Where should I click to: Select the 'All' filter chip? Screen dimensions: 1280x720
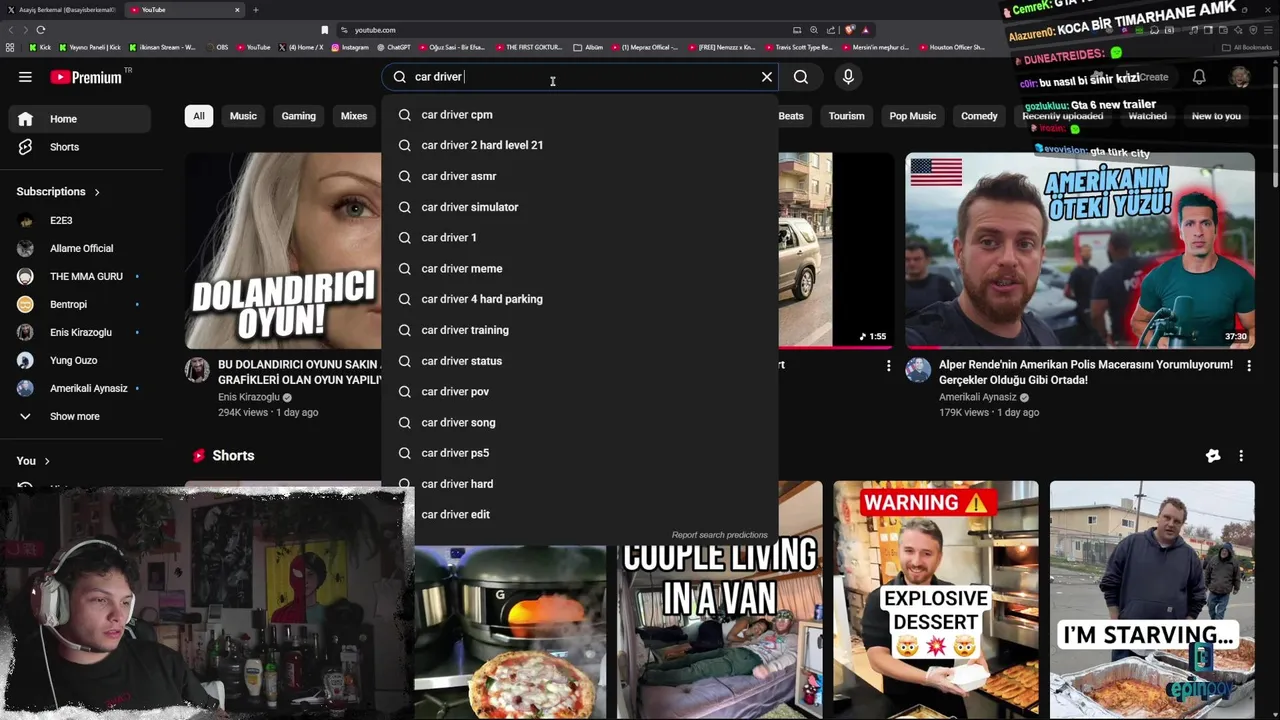pyautogui.click(x=199, y=116)
